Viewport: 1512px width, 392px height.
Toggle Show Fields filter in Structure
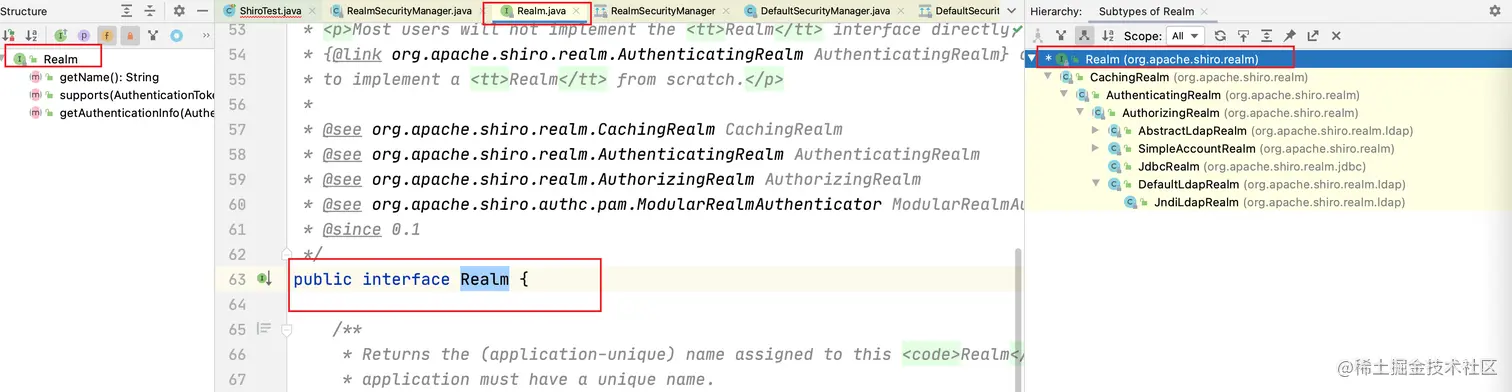coord(107,36)
